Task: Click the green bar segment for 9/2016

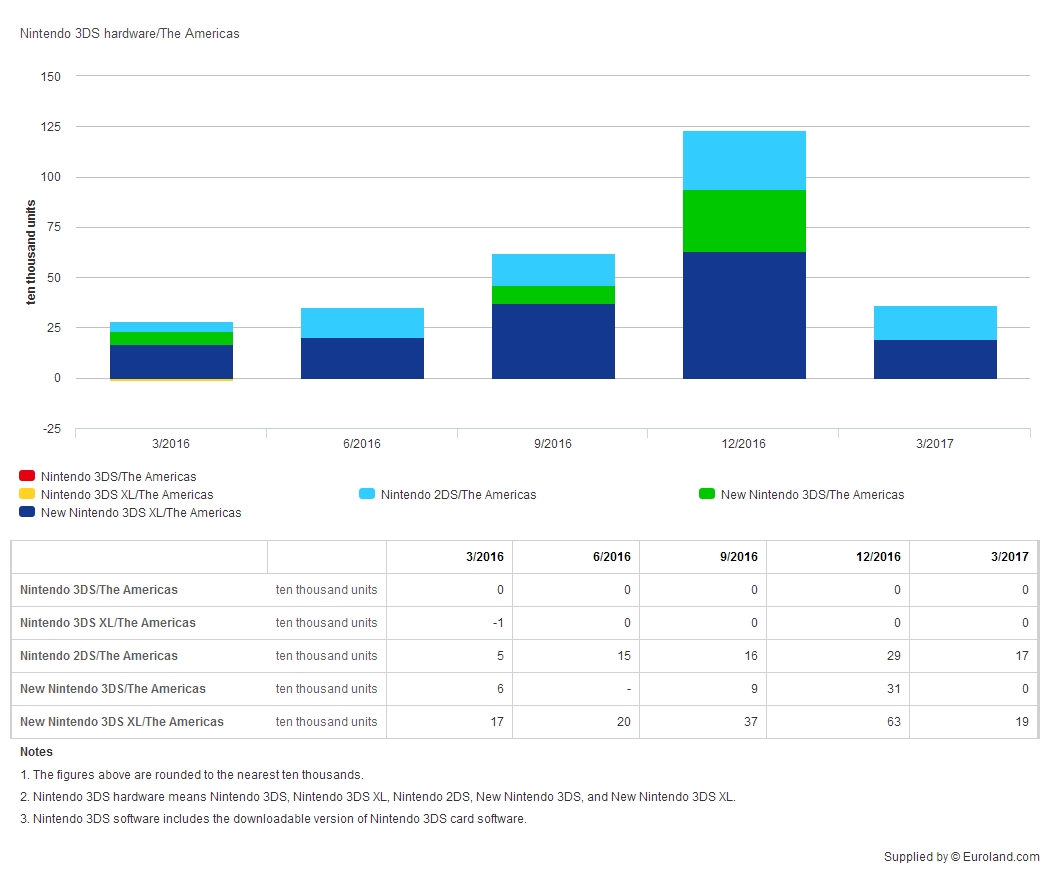Action: click(553, 295)
